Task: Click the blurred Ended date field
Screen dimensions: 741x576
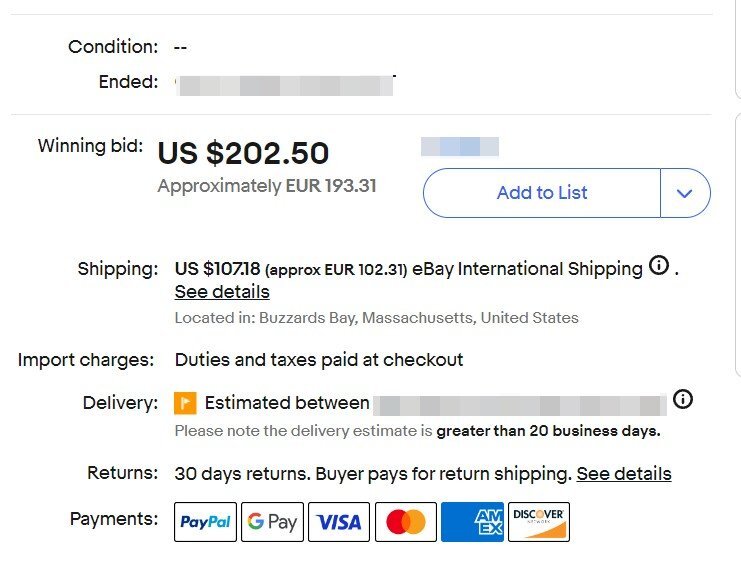Action: point(286,85)
